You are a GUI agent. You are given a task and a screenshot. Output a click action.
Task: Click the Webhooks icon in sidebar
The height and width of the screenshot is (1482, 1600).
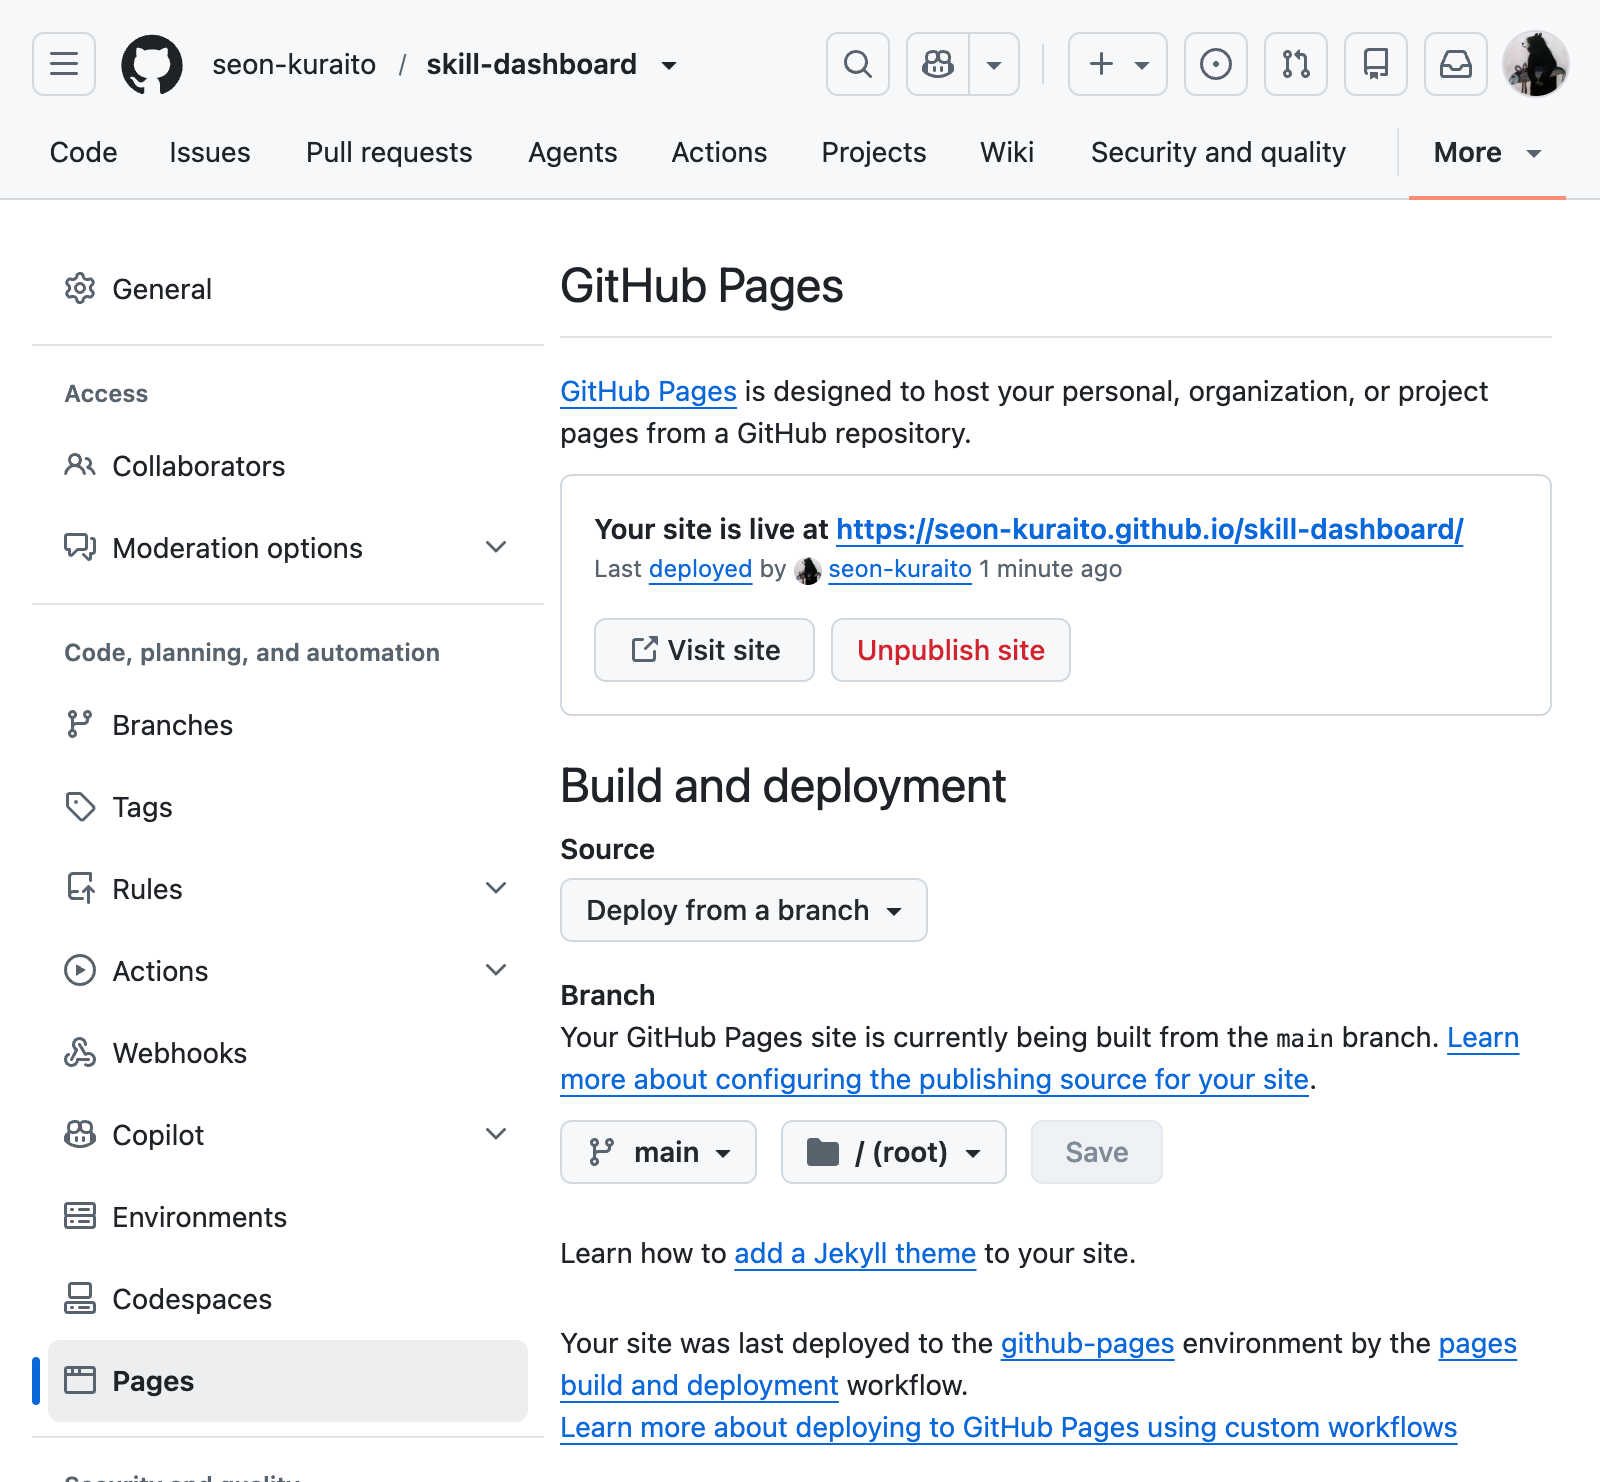(x=80, y=1053)
